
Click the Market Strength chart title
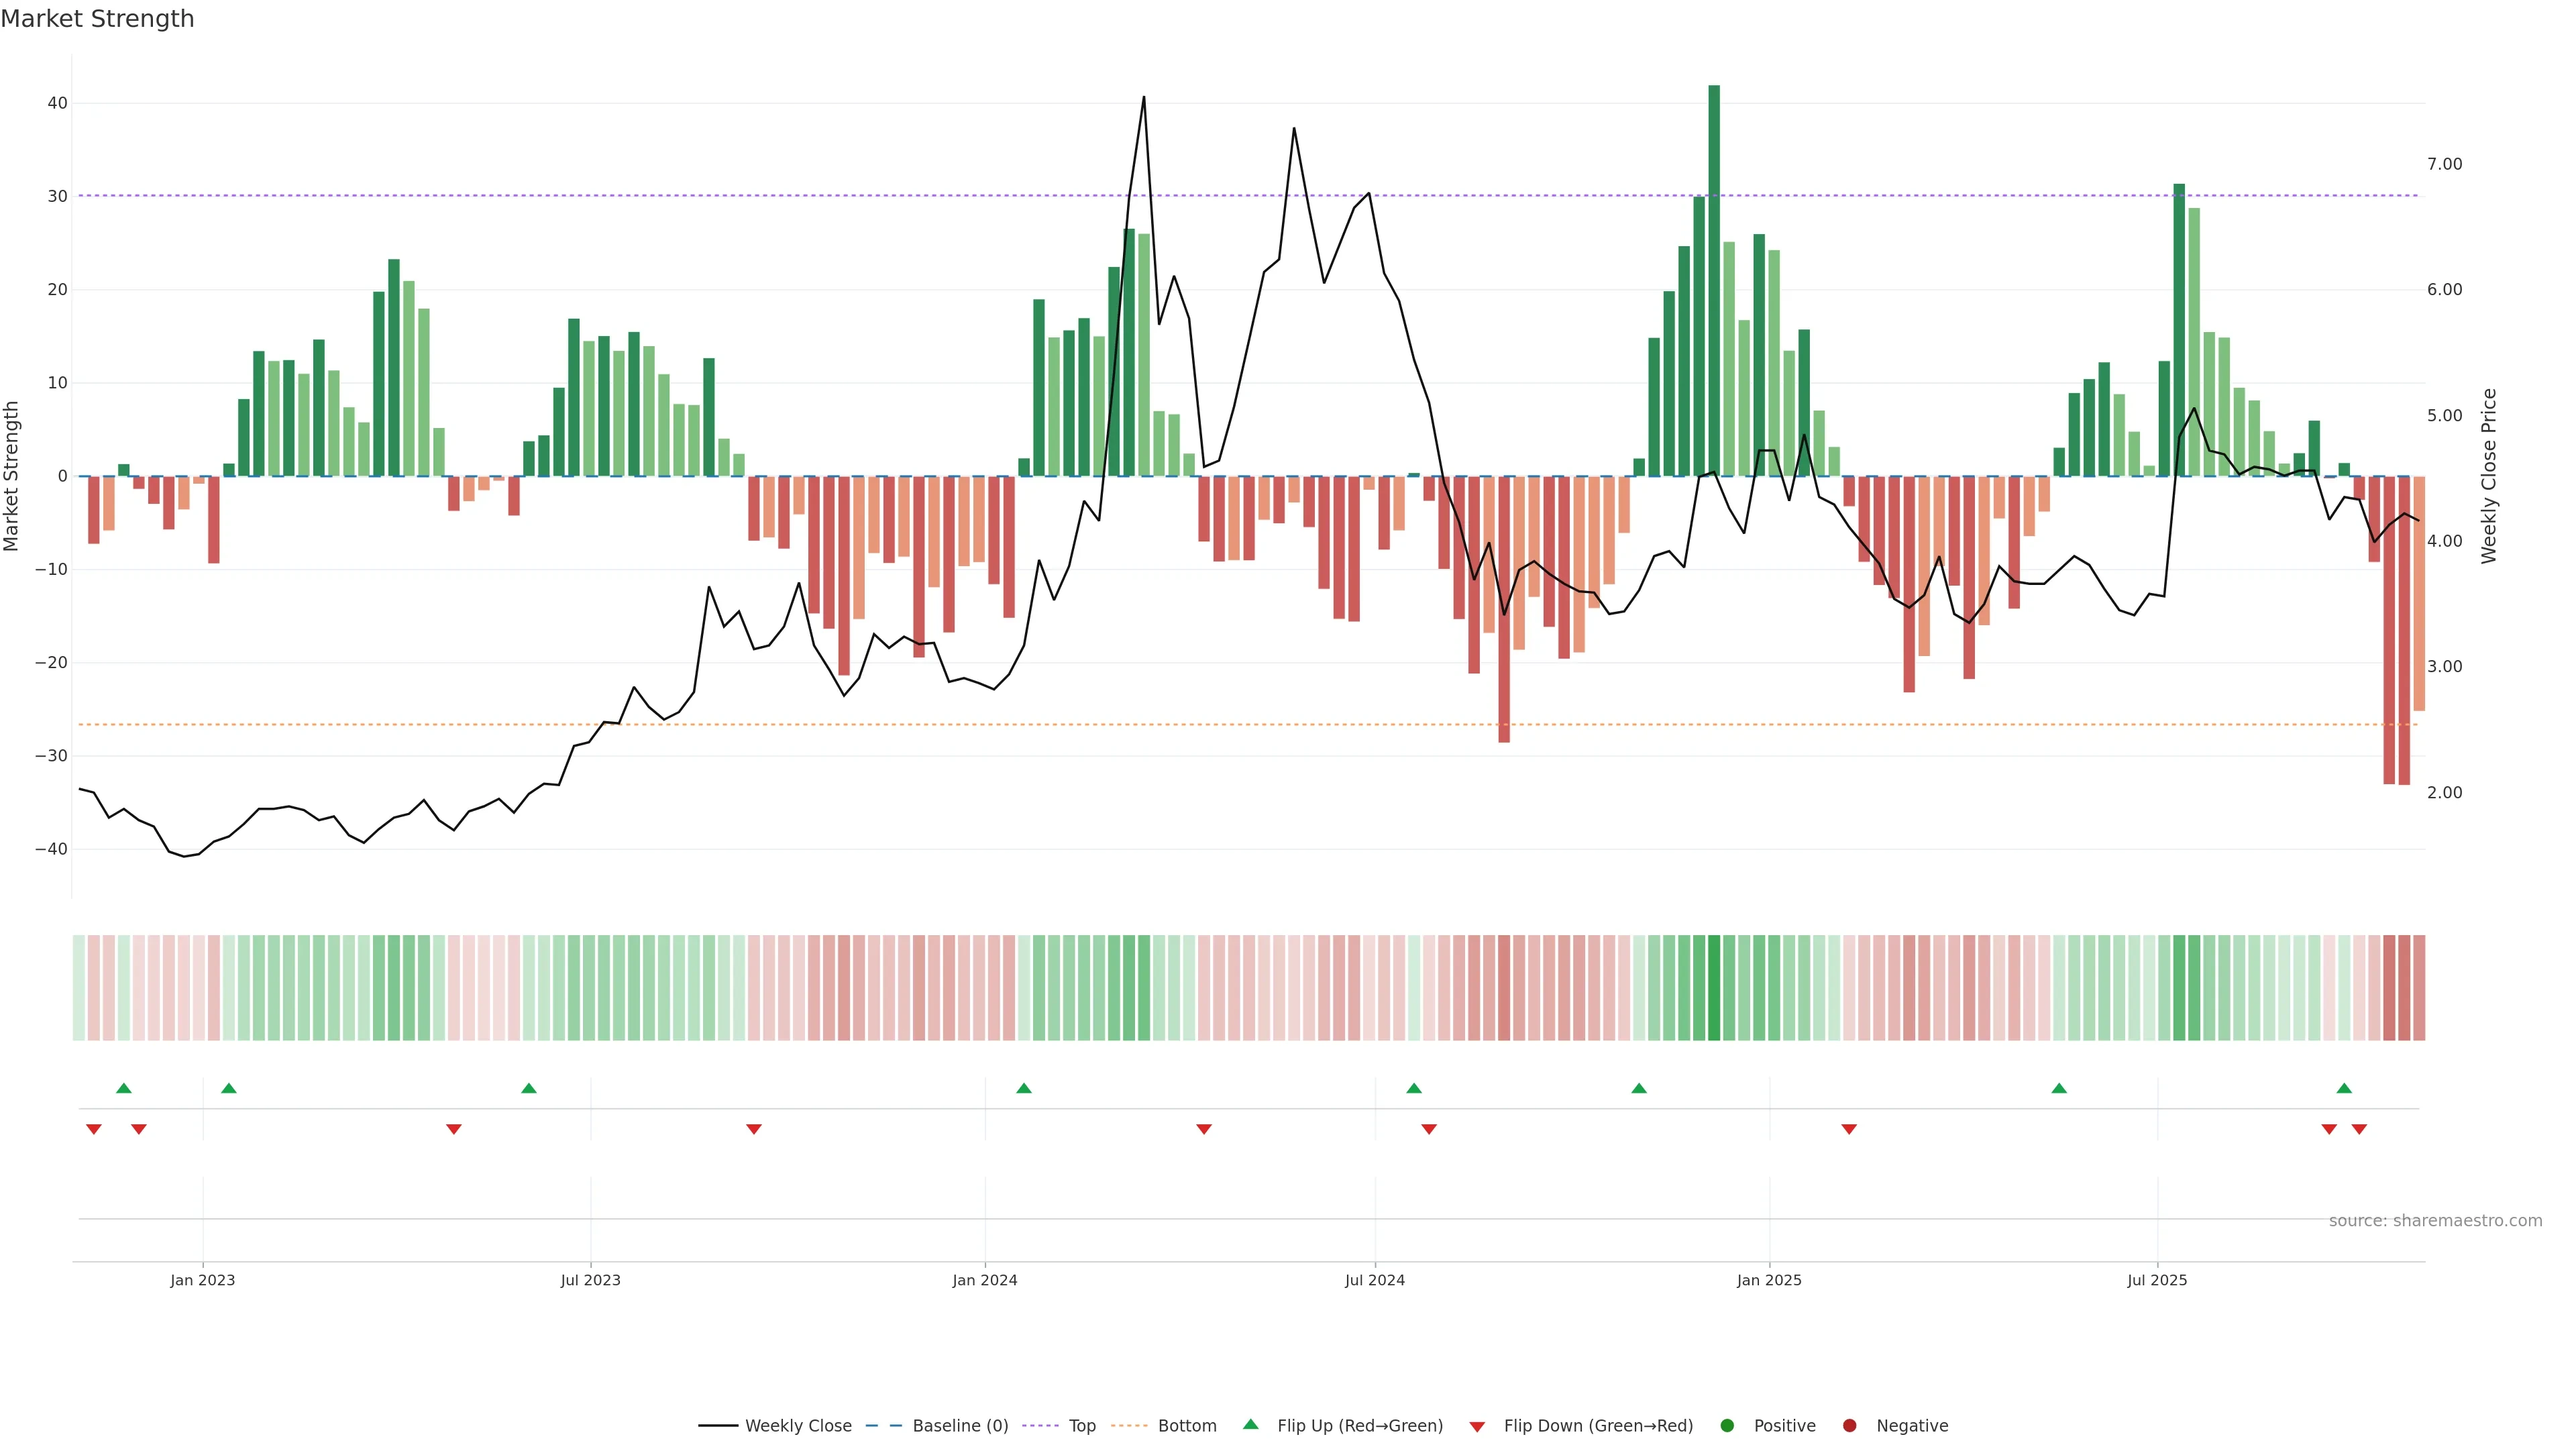(97, 19)
